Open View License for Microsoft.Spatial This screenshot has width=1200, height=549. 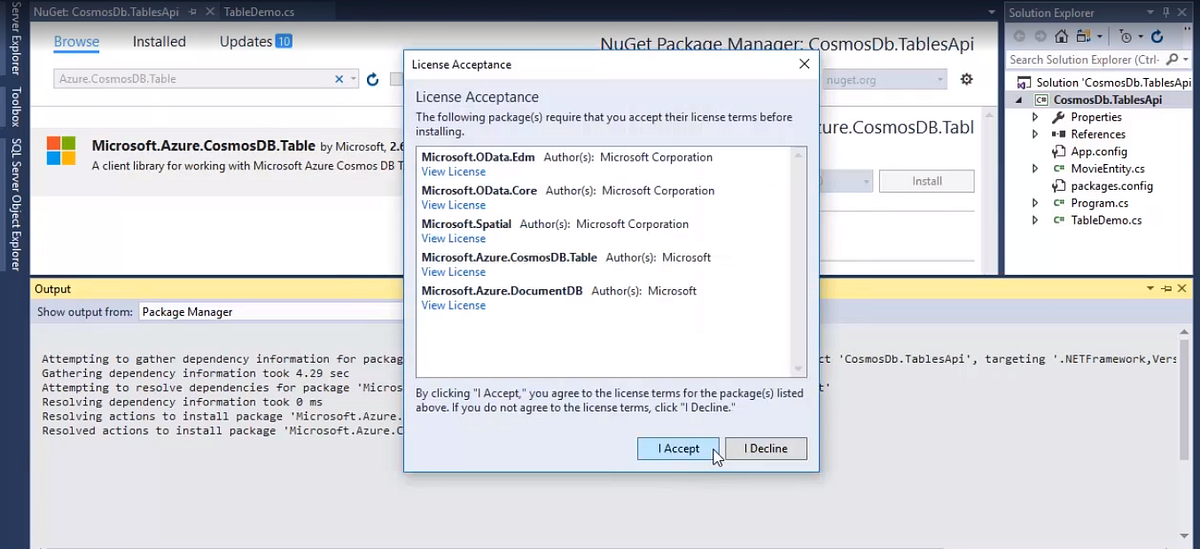(x=453, y=238)
